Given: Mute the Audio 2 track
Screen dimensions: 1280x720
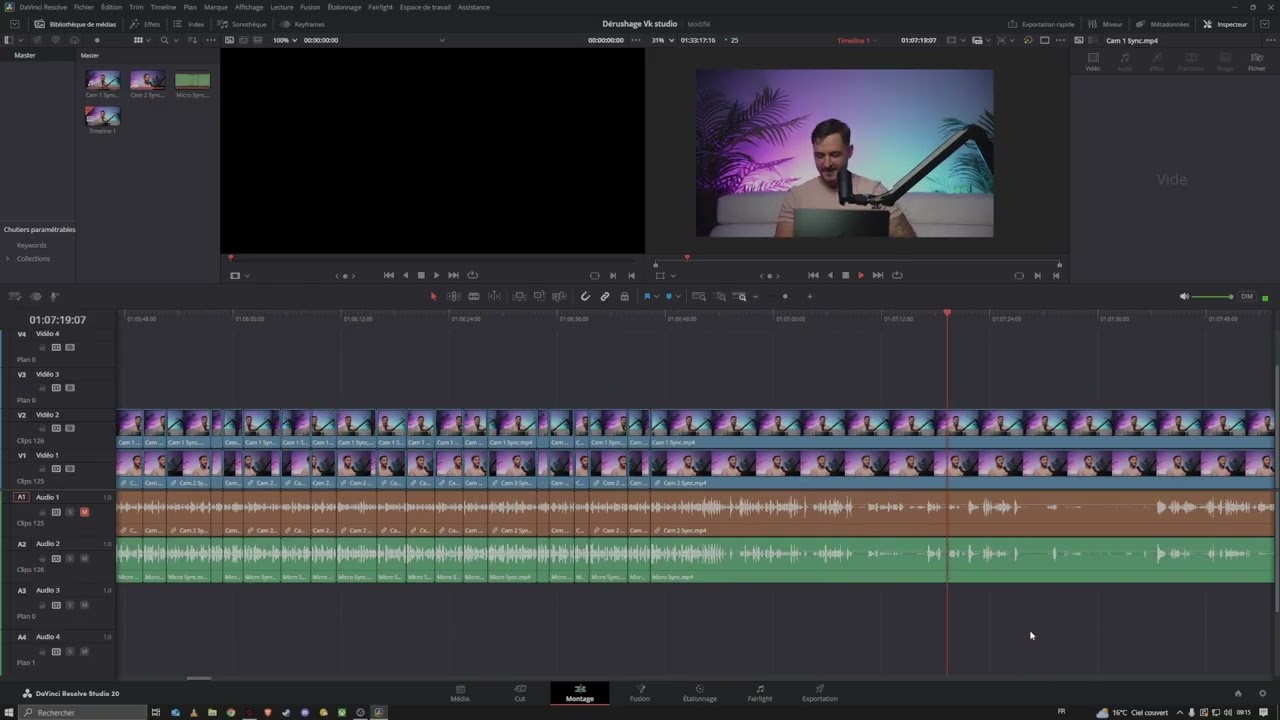Looking at the screenshot, I should pos(84,558).
